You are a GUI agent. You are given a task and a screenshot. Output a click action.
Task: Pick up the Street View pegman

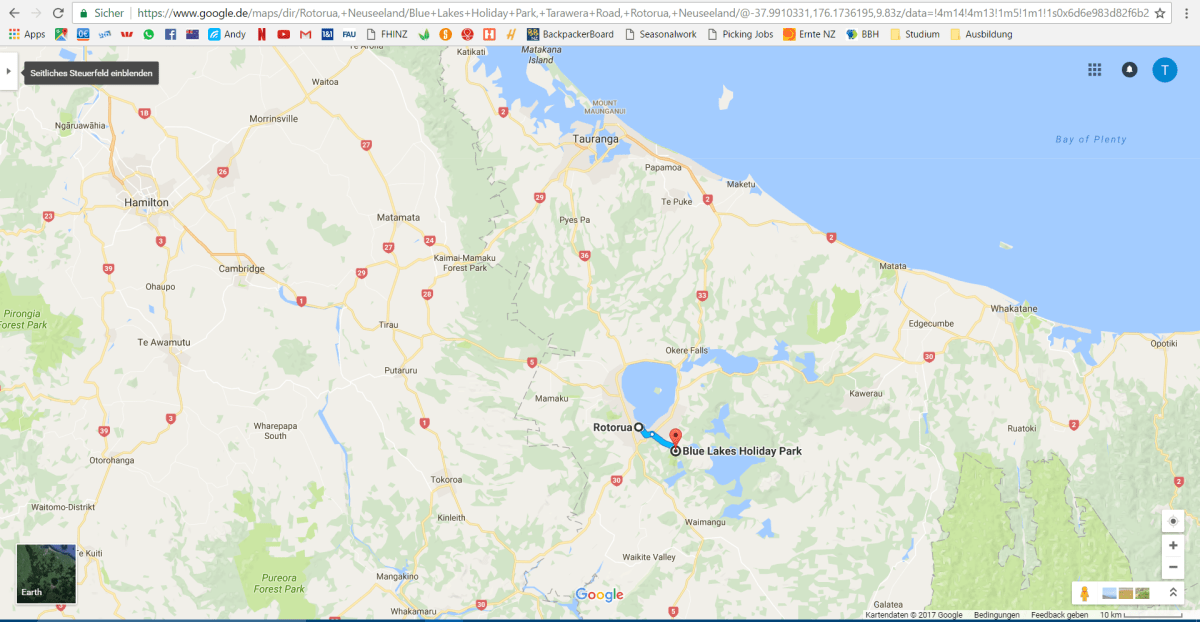1086,593
